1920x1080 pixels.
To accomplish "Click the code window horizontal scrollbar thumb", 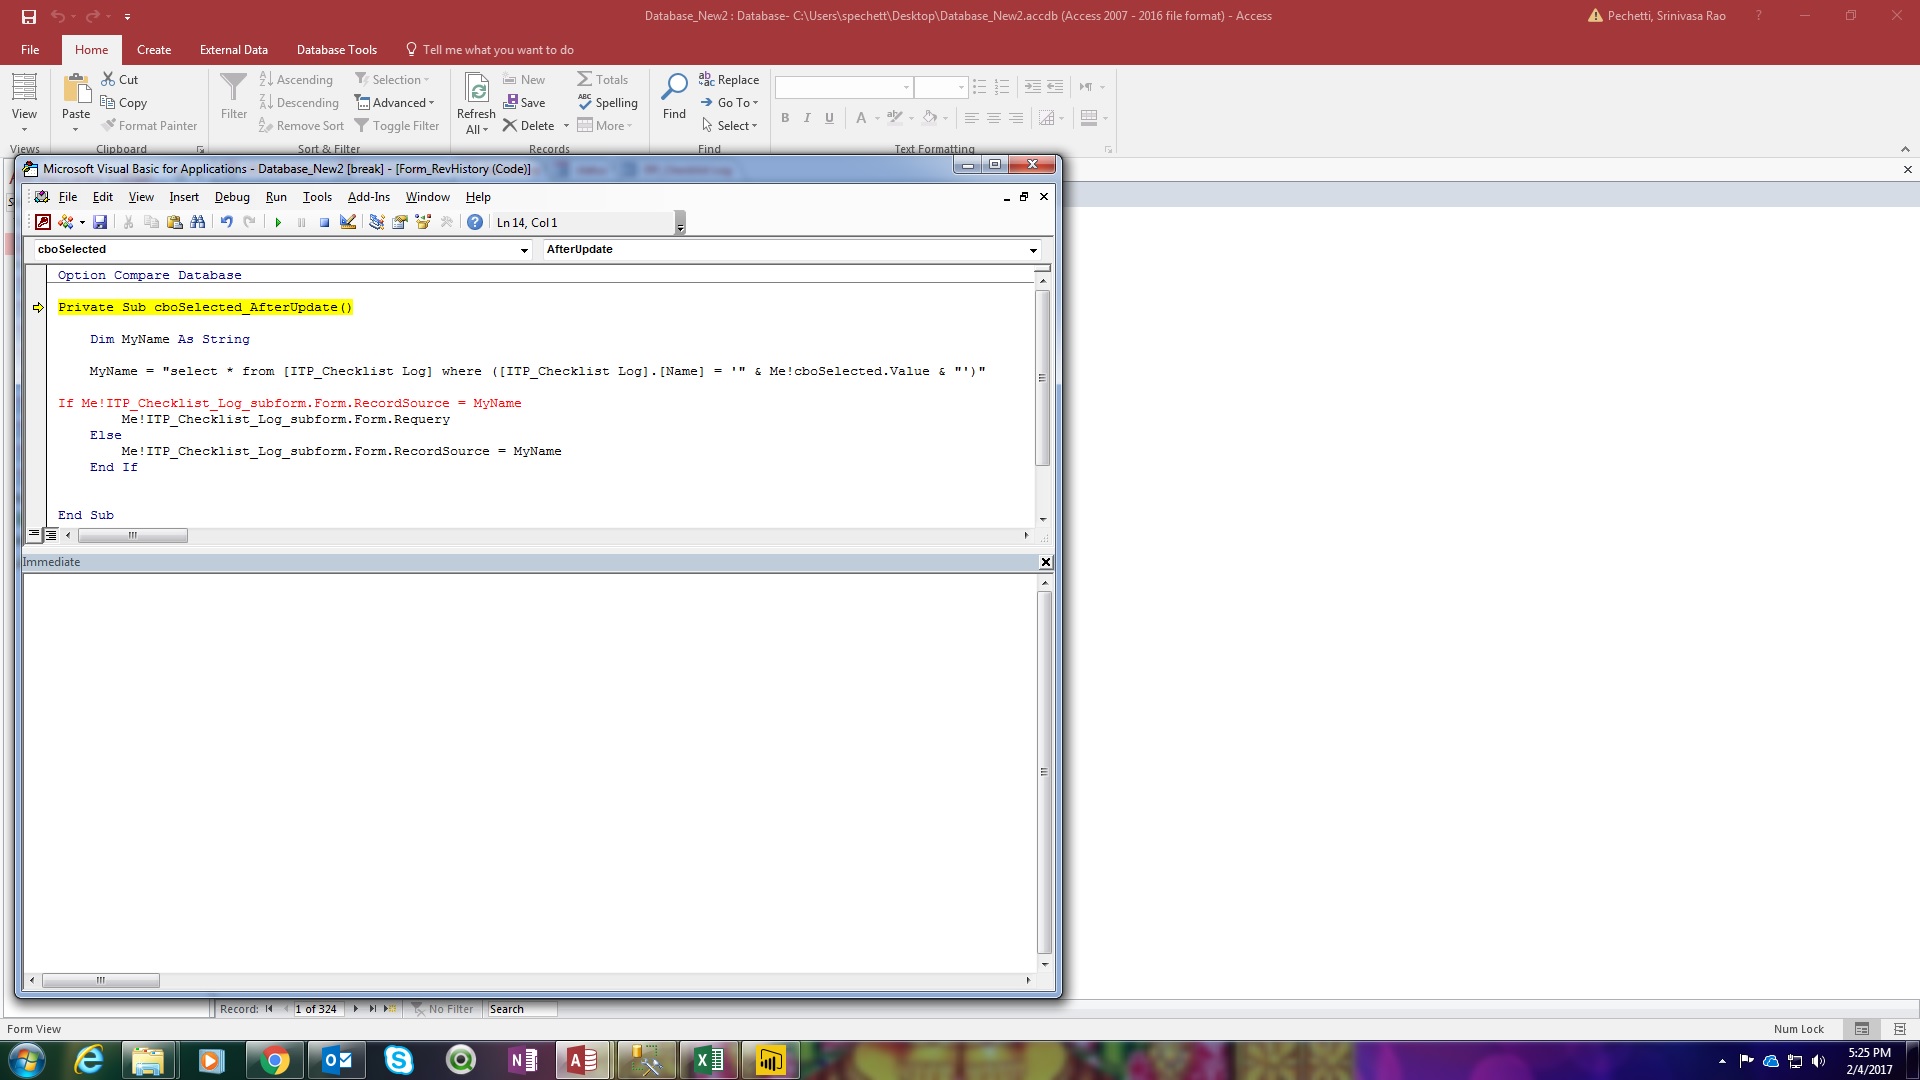I will pos(132,536).
